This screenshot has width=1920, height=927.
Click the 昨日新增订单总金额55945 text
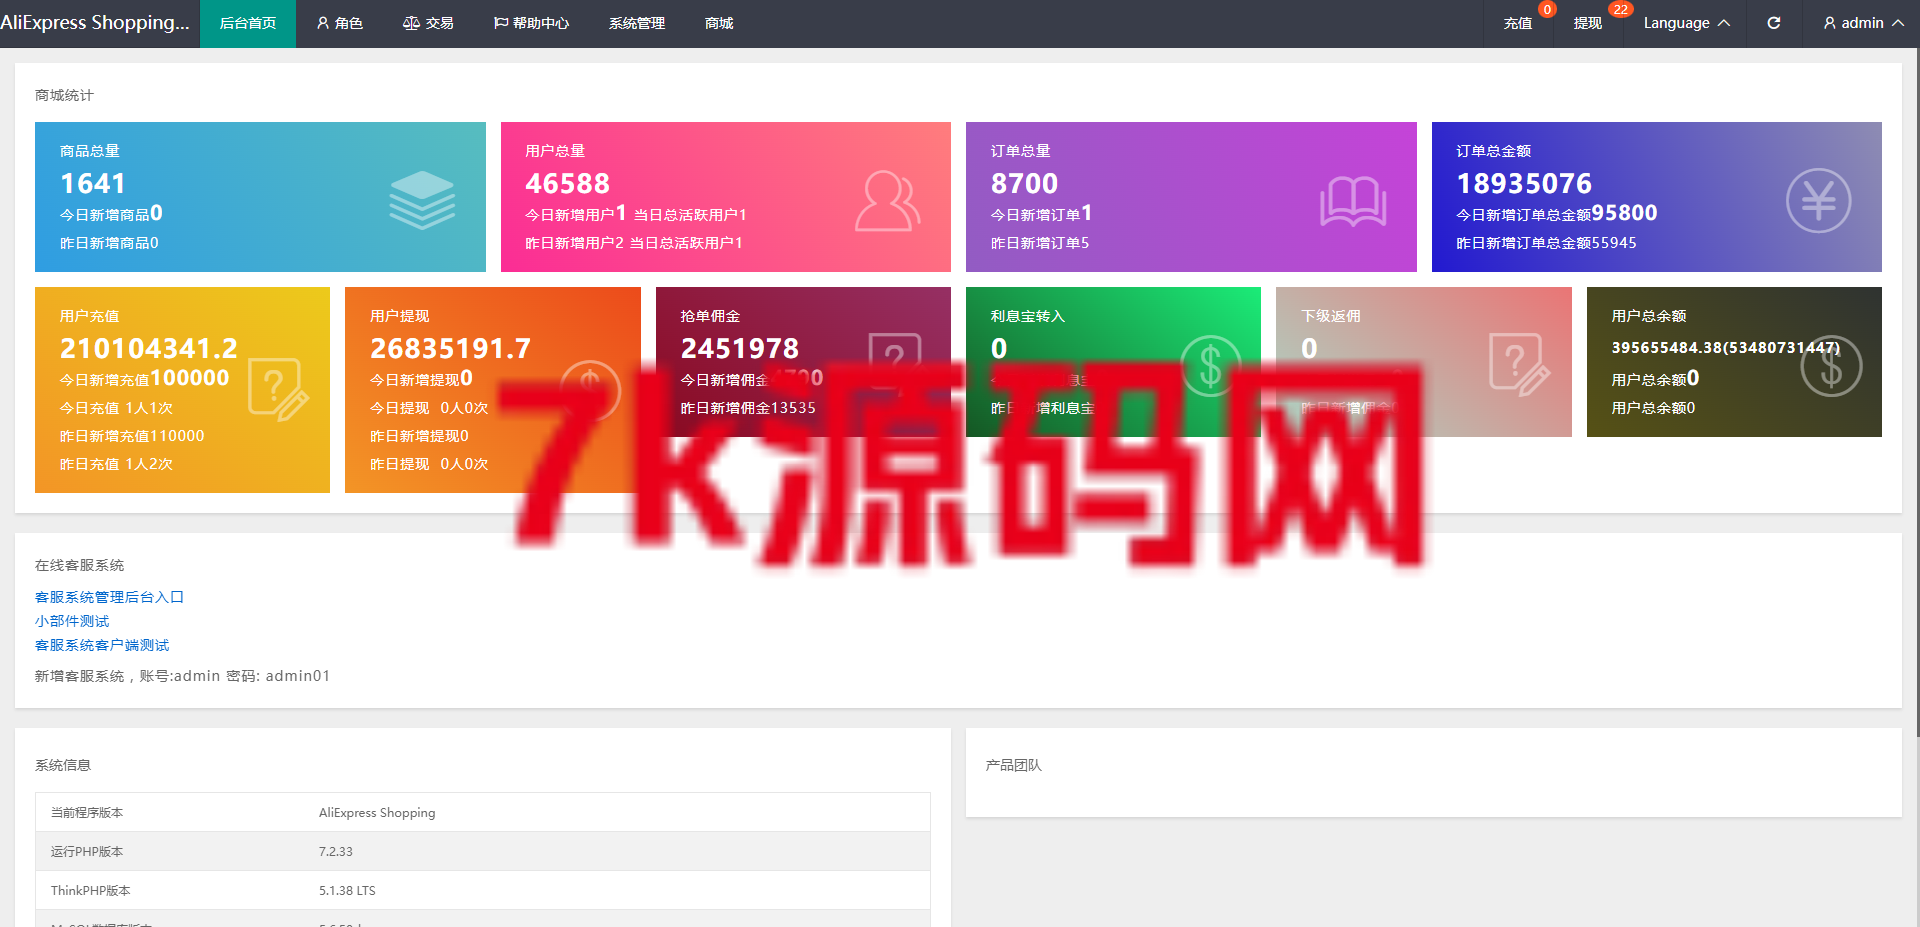click(1546, 243)
